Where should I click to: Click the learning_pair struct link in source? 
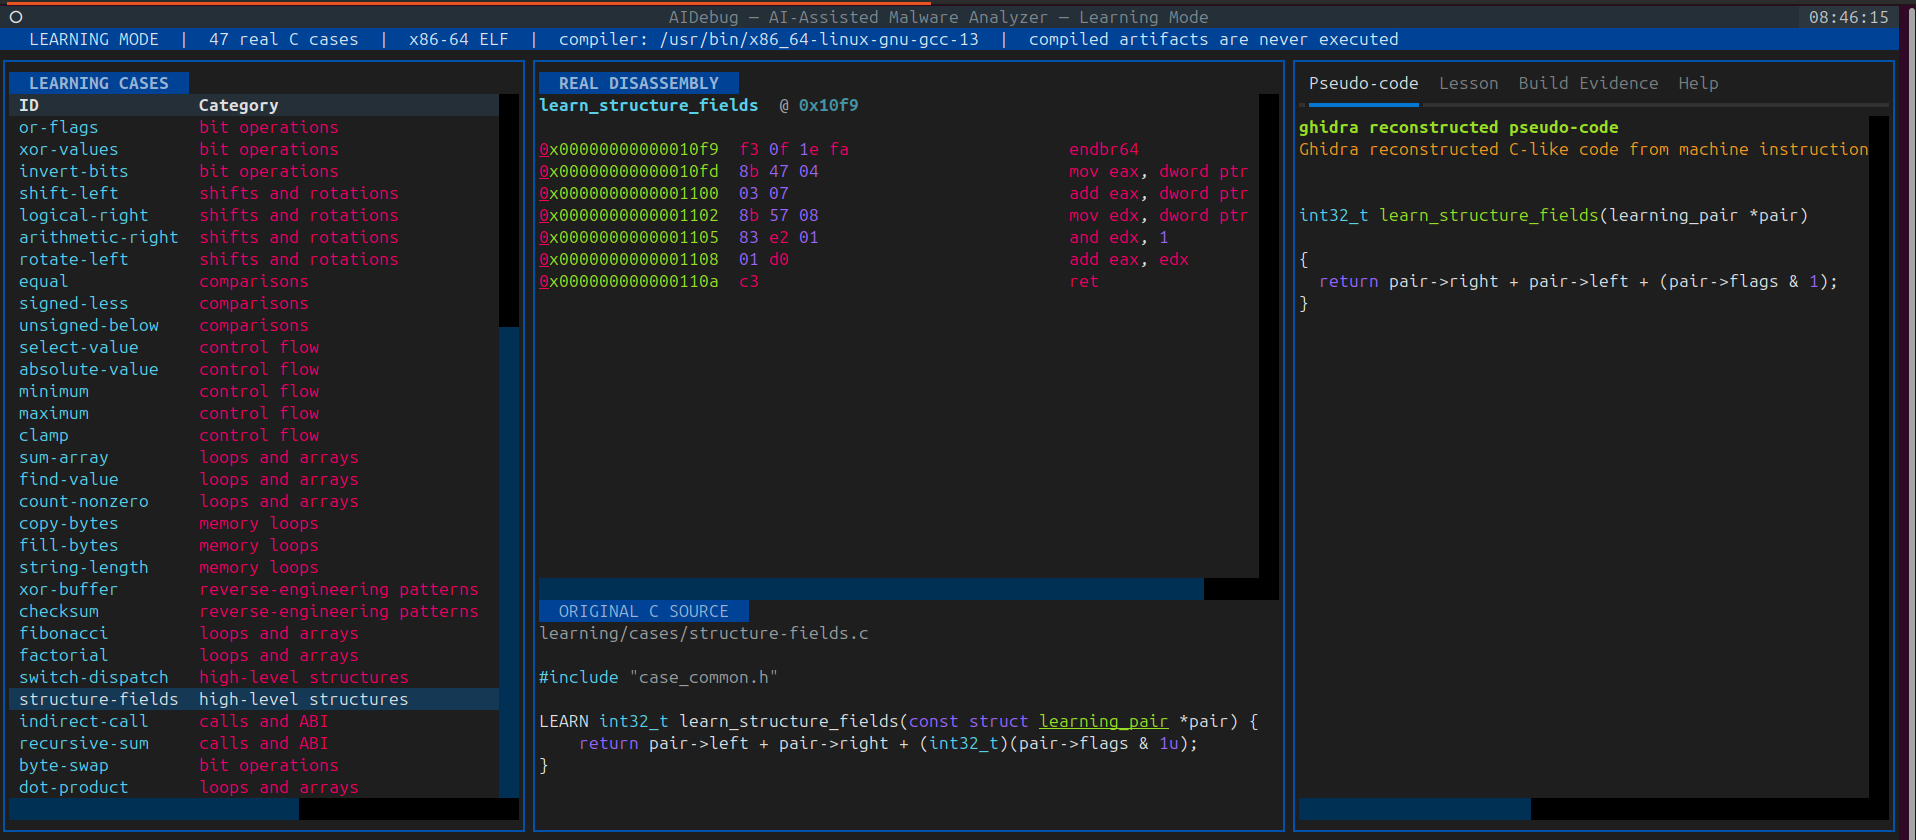point(1103,721)
